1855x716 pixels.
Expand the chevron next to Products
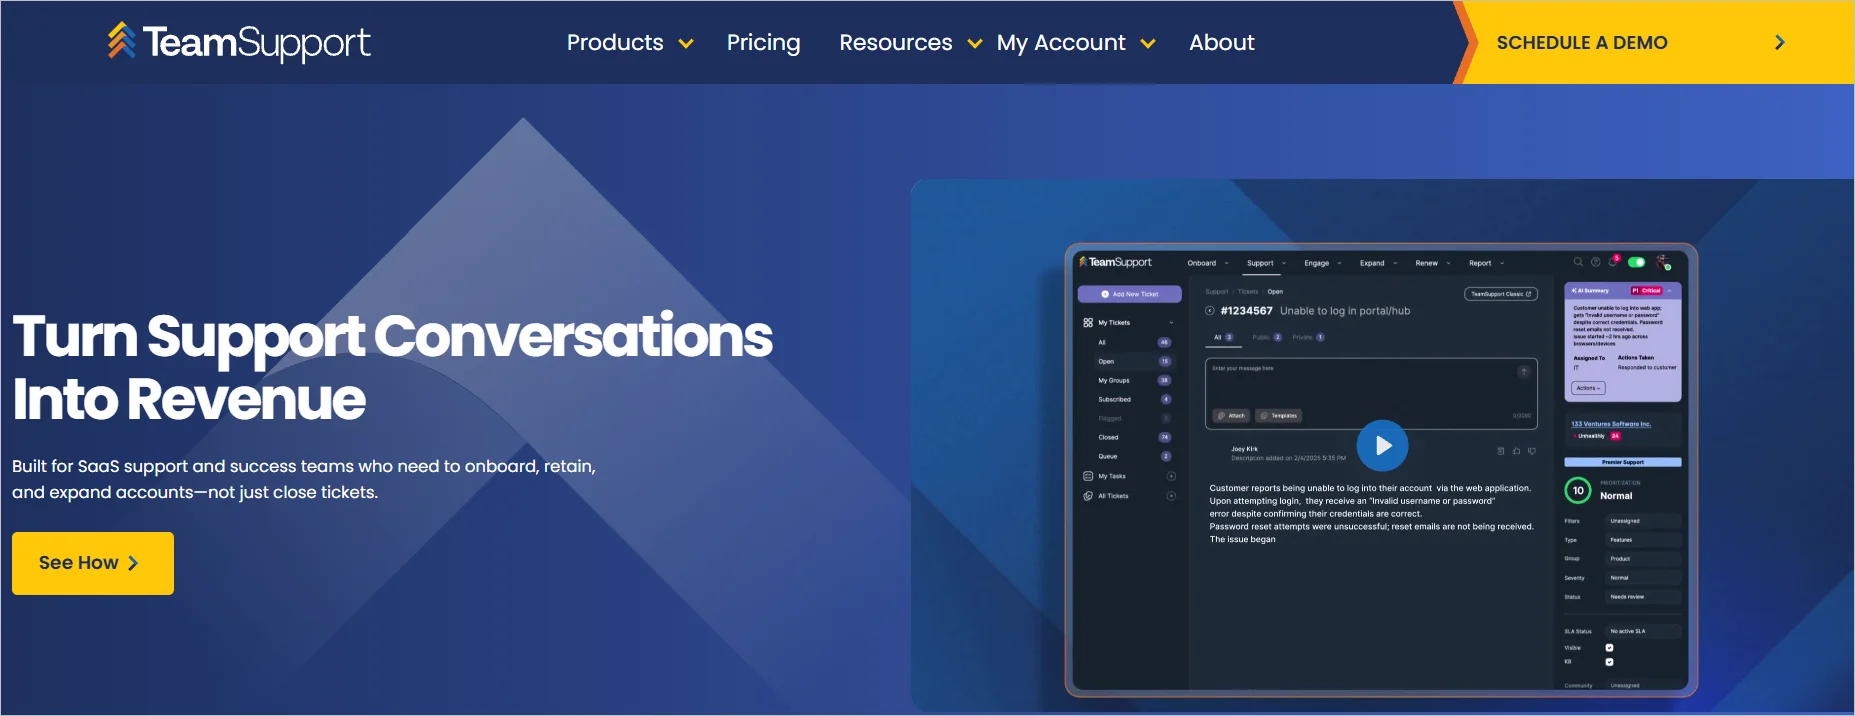point(686,43)
